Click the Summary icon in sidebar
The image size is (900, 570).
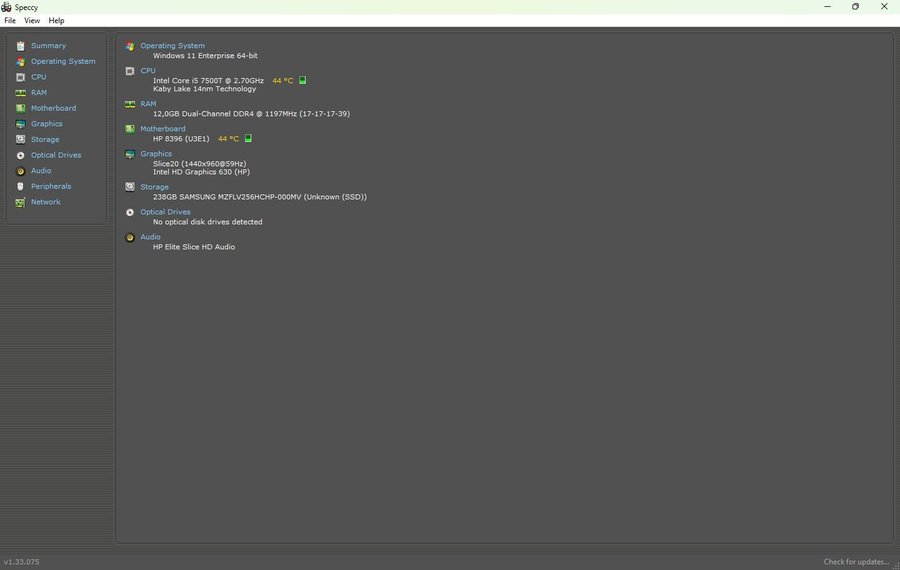point(21,46)
